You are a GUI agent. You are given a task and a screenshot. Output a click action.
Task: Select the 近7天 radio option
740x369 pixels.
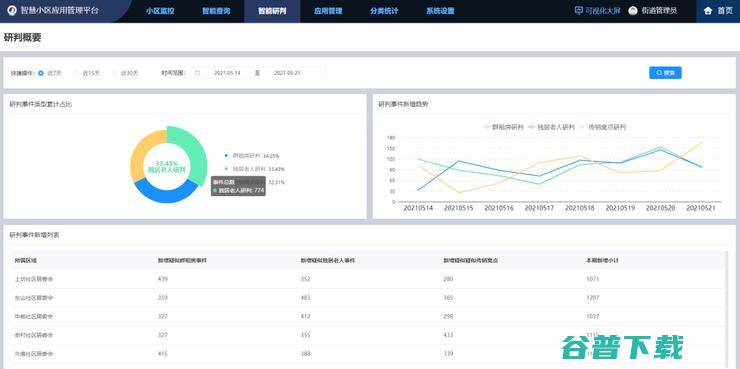pyautogui.click(x=50, y=73)
